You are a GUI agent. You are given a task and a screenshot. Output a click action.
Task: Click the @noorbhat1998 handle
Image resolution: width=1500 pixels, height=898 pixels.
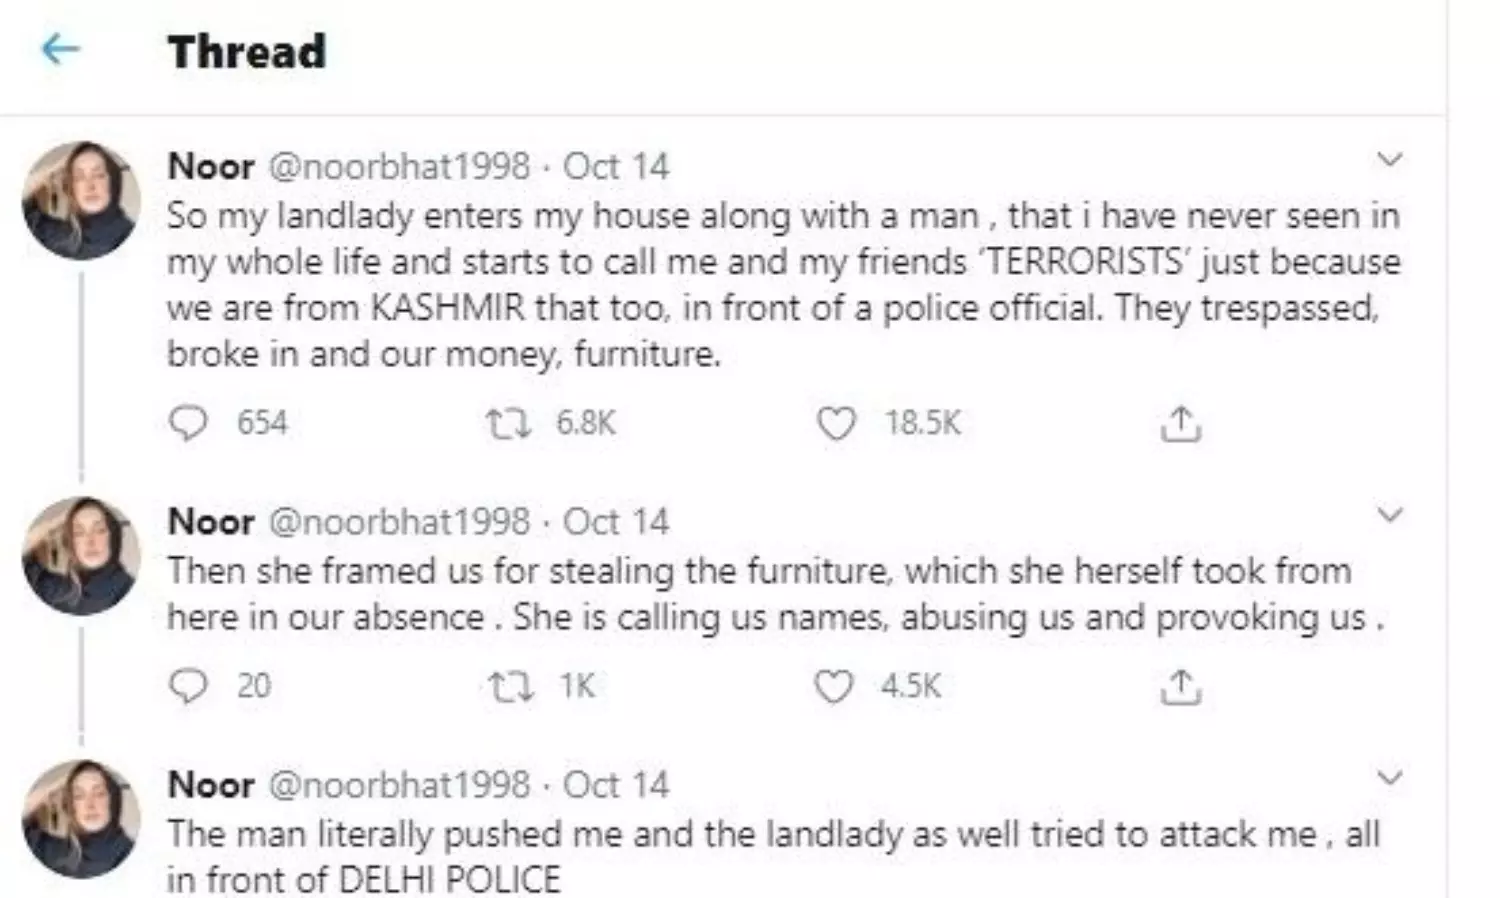400,166
